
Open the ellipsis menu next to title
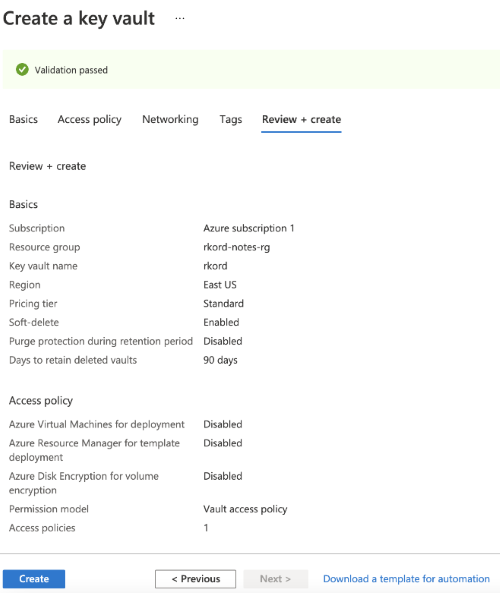[x=180, y=18]
